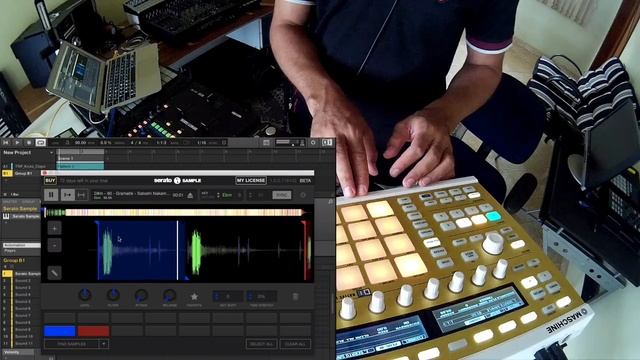This screenshot has height=360, width=640.
Task: Click the restart transport icon in Maschine header
Action: point(6,142)
